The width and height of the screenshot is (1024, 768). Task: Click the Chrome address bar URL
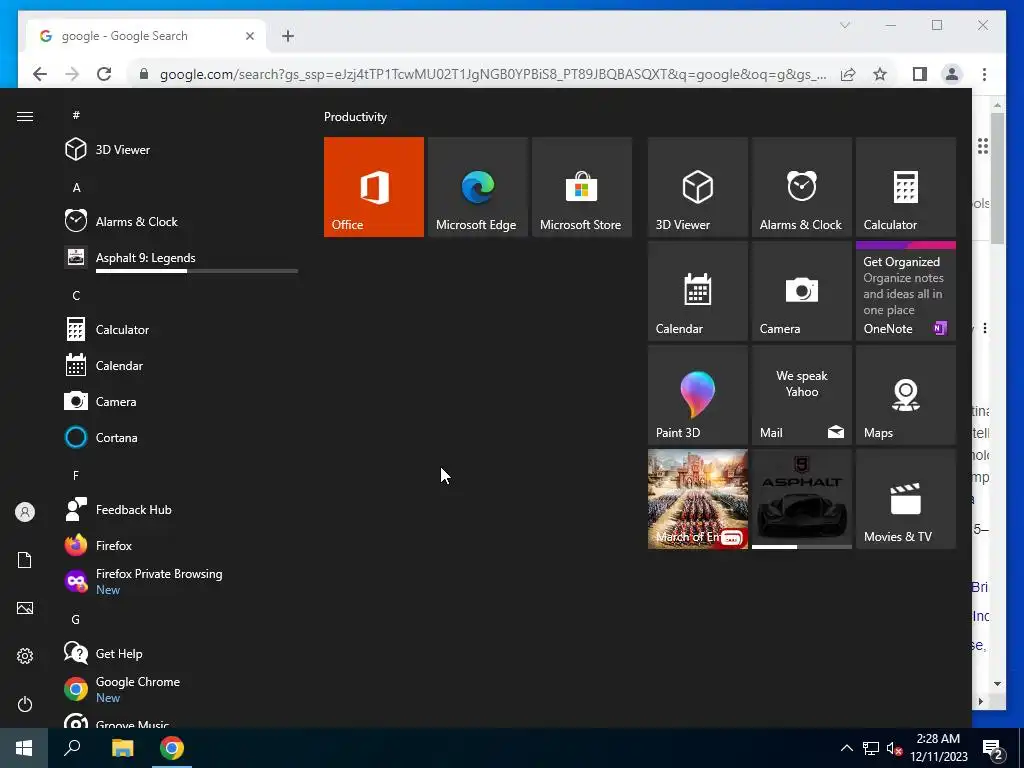point(493,74)
